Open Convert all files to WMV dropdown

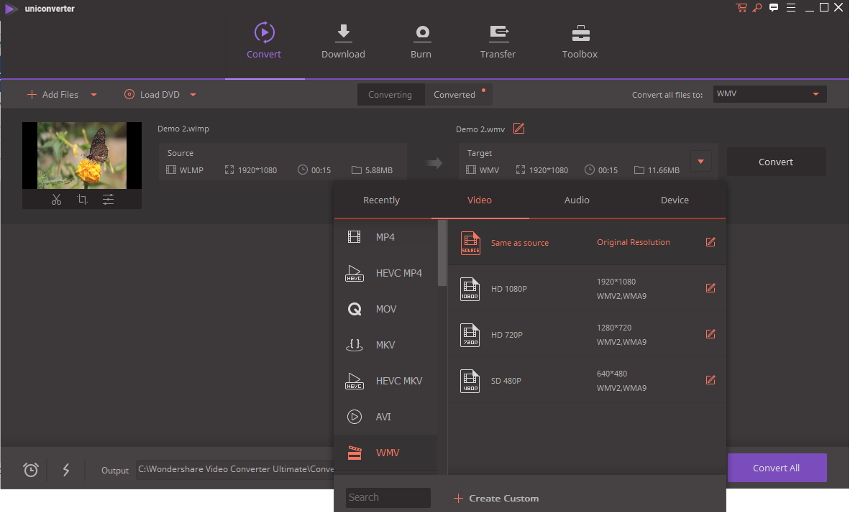pos(769,94)
